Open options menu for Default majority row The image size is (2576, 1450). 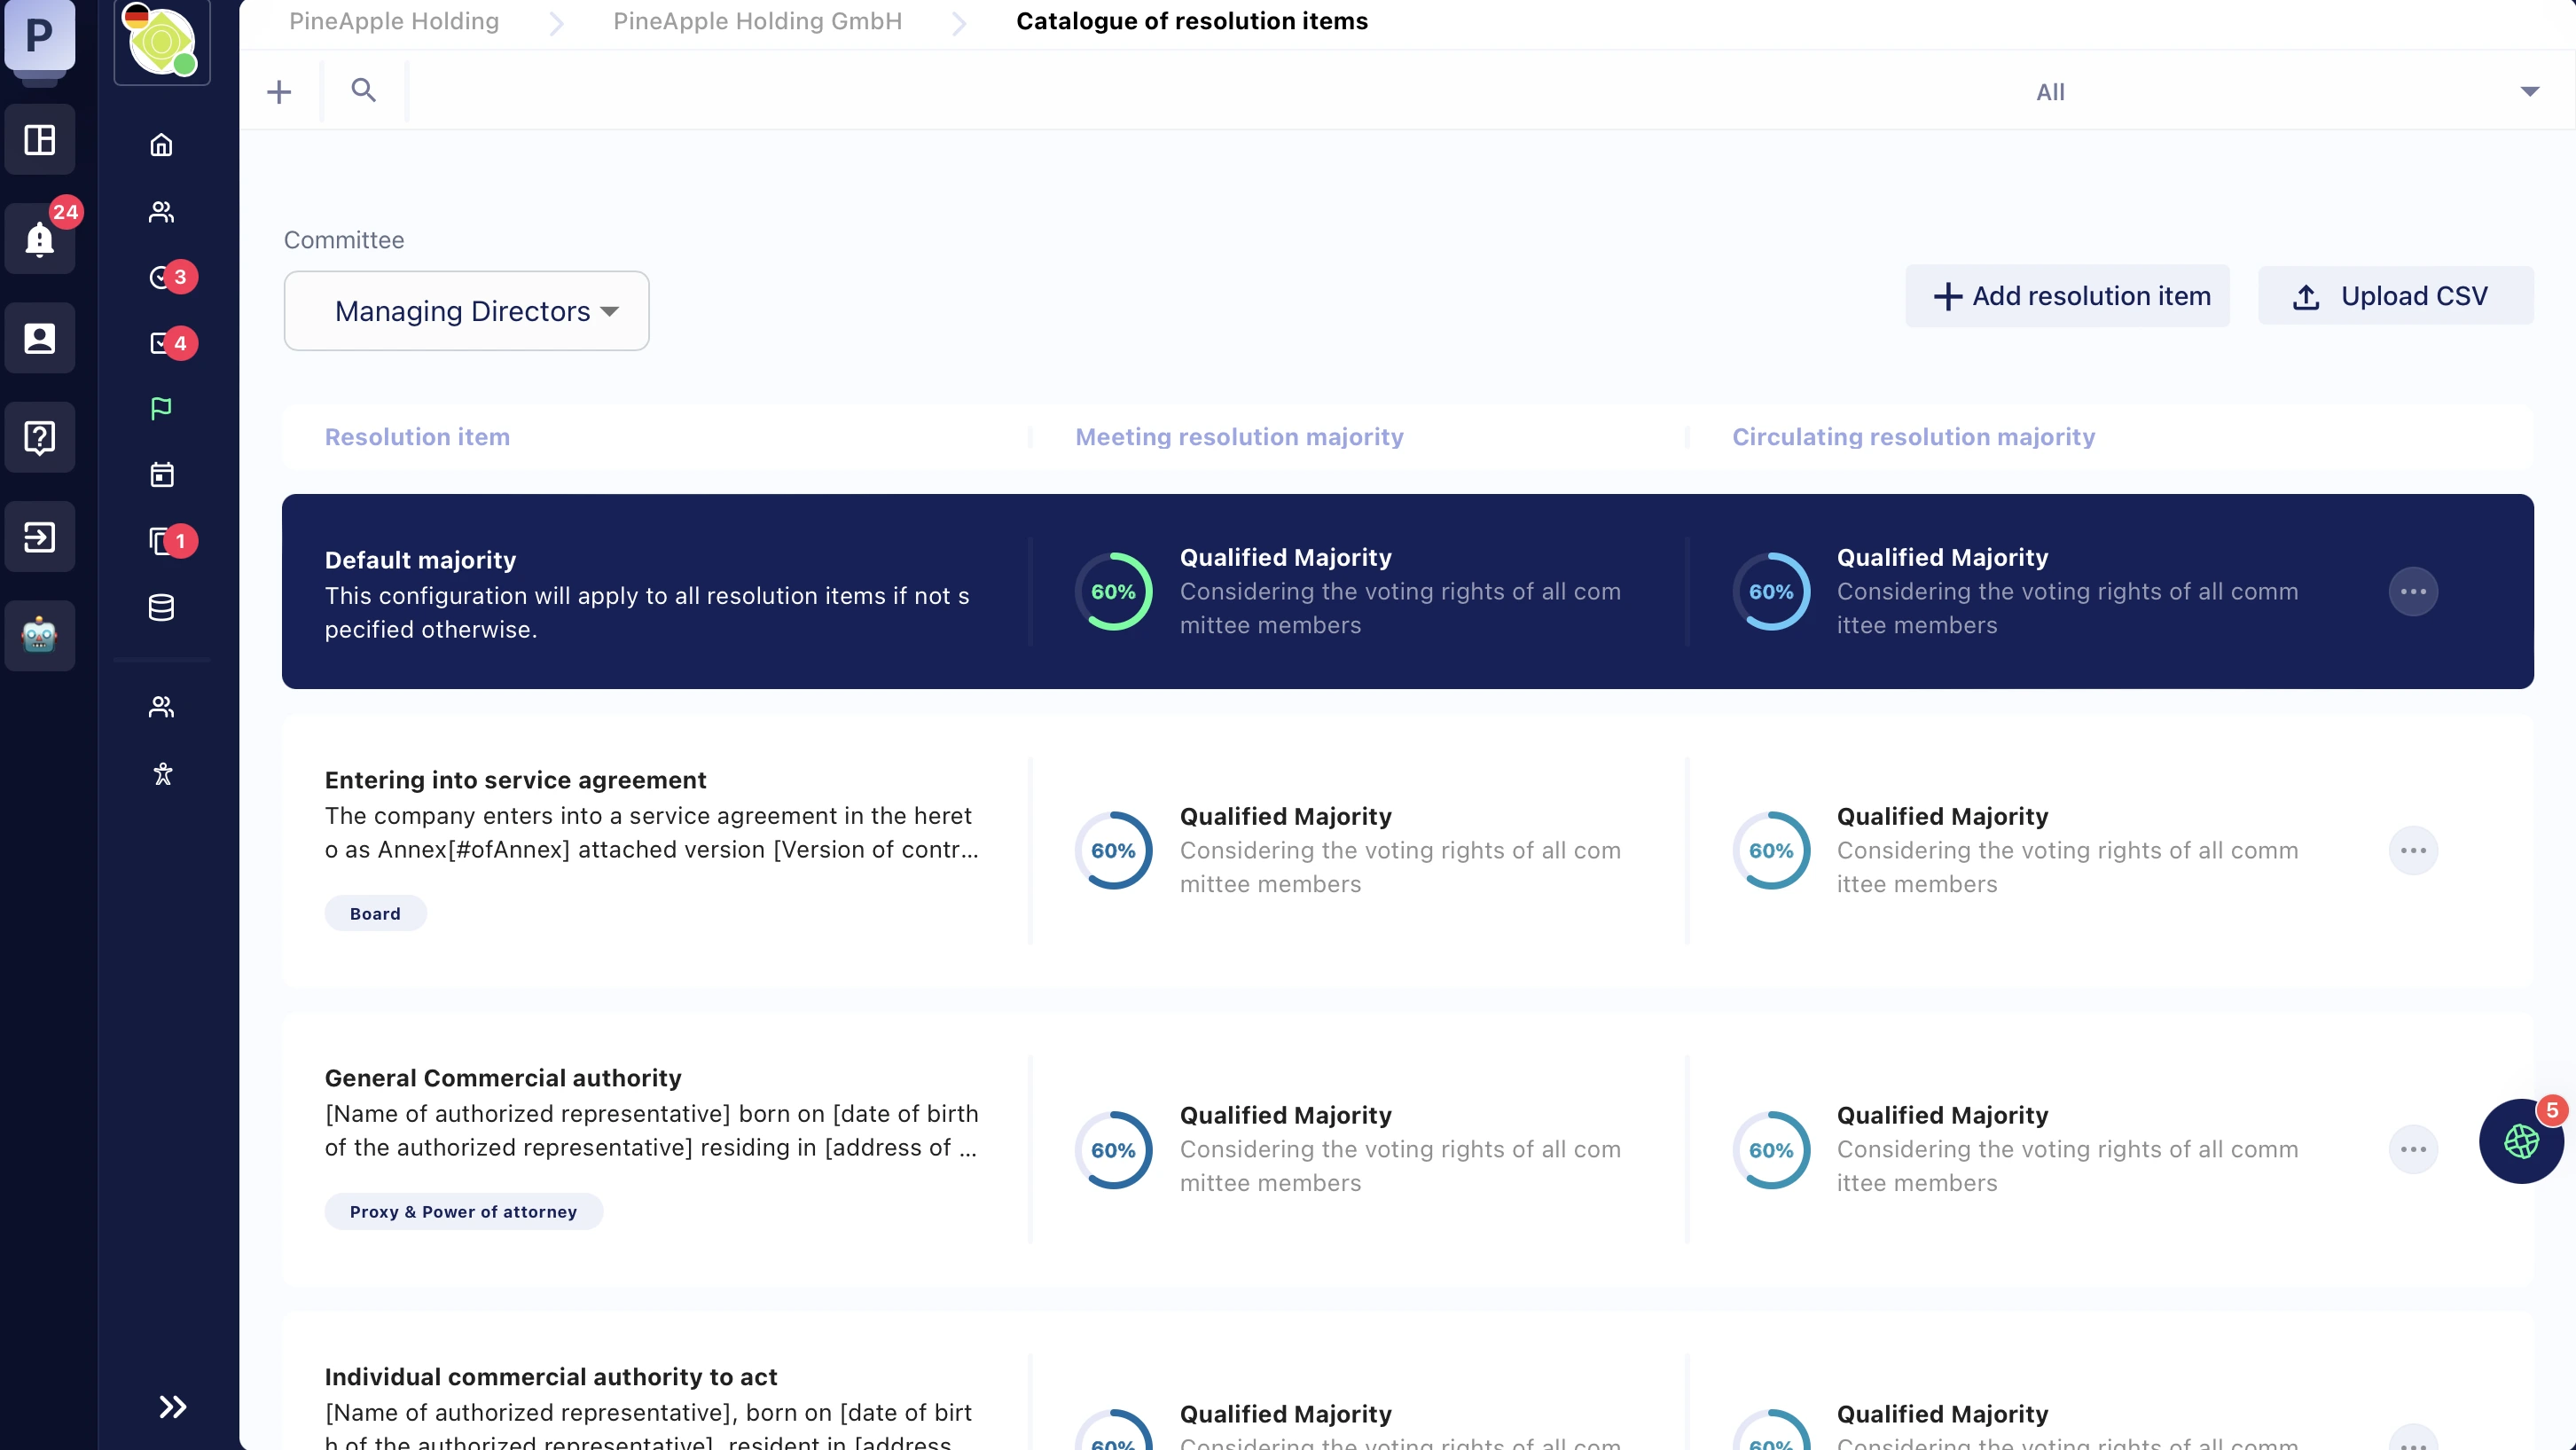(x=2412, y=591)
